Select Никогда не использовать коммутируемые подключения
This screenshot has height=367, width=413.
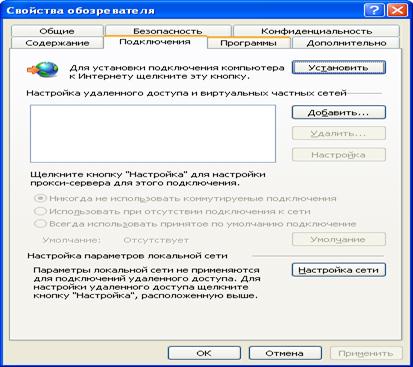(185, 198)
